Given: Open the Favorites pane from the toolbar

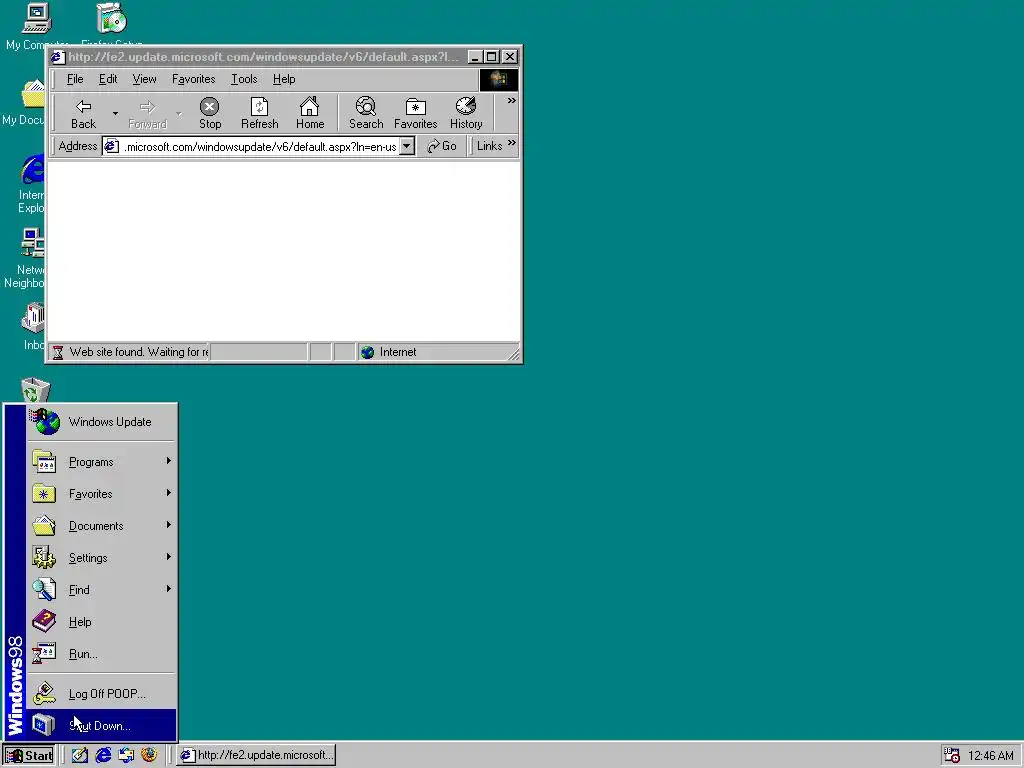Looking at the screenshot, I should click(415, 114).
